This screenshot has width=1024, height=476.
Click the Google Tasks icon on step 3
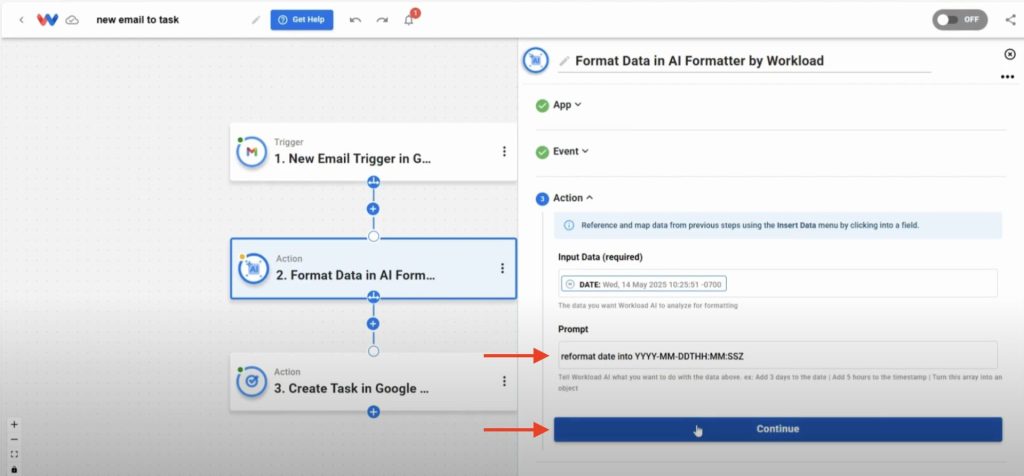pyautogui.click(x=251, y=382)
